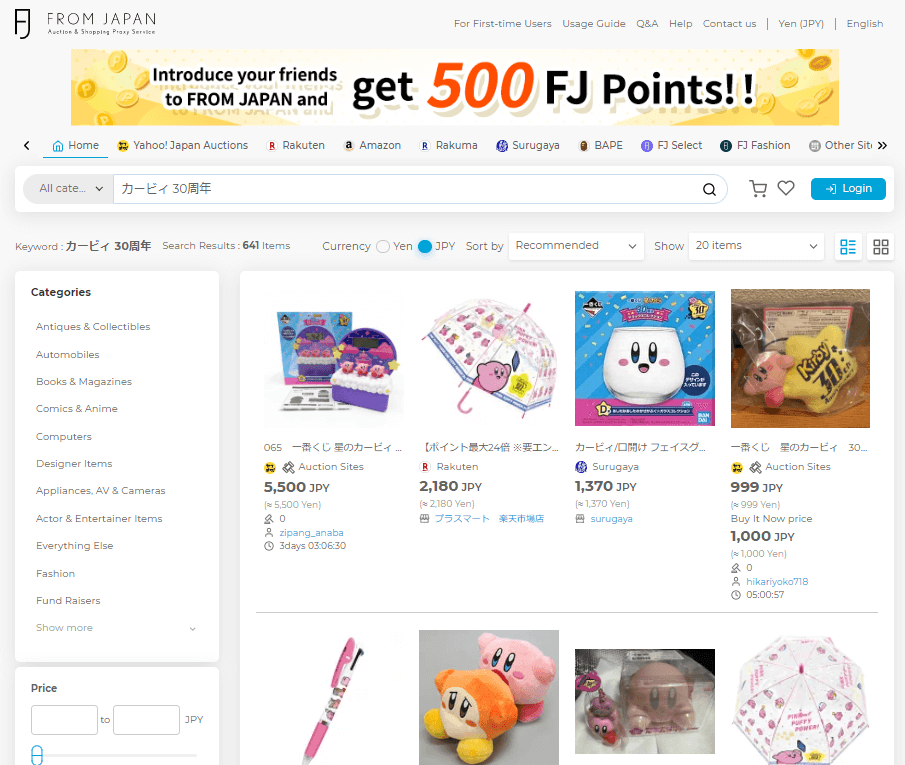Click the From Japan logo
The image size is (905, 765).
pyautogui.click(x=85, y=24)
